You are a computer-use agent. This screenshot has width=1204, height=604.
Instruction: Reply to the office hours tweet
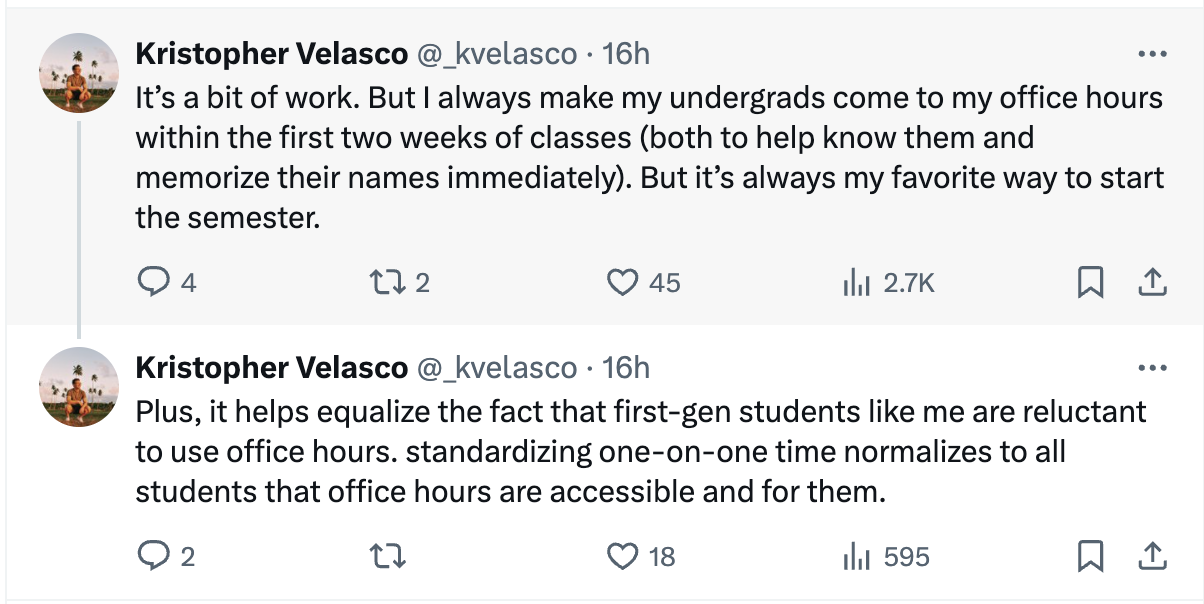pyautogui.click(x=152, y=284)
